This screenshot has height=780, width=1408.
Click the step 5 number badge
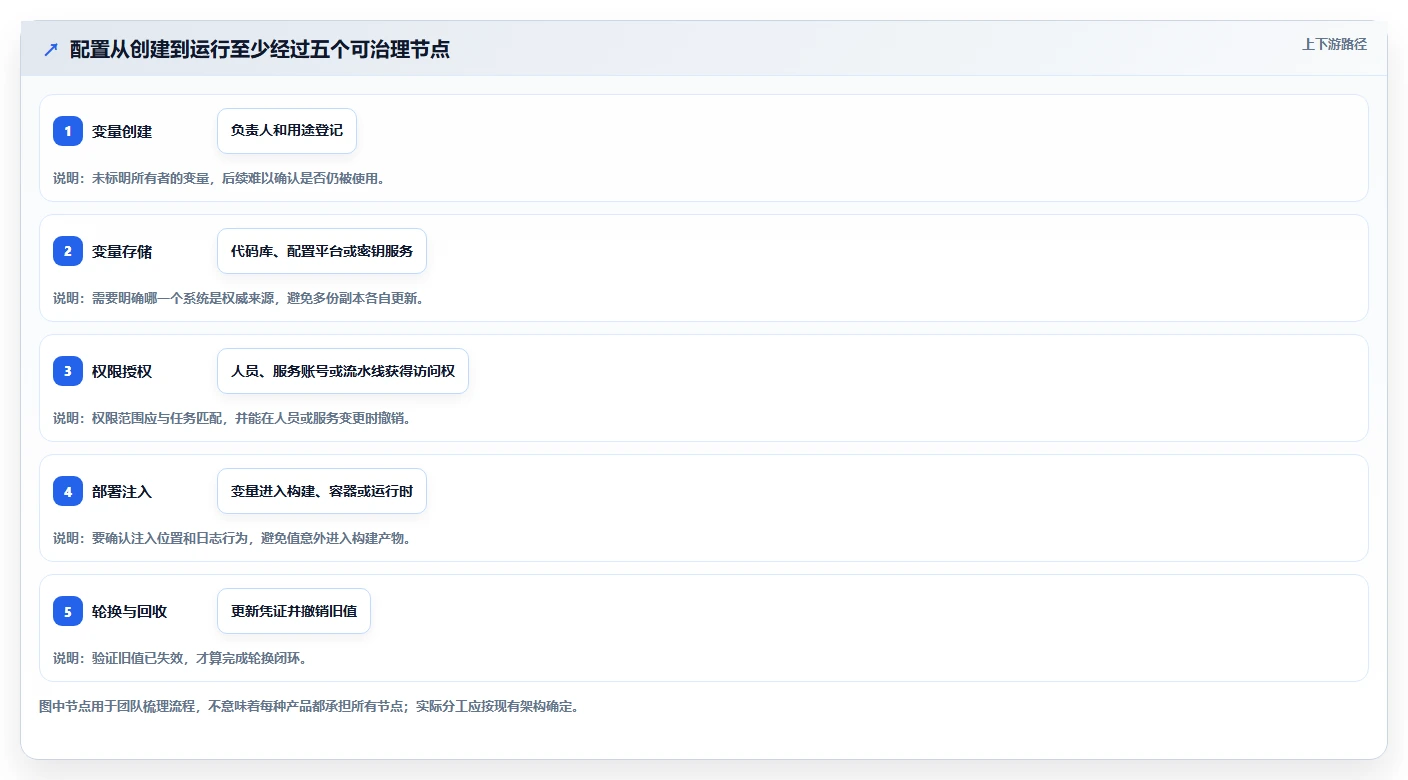pyautogui.click(x=68, y=611)
